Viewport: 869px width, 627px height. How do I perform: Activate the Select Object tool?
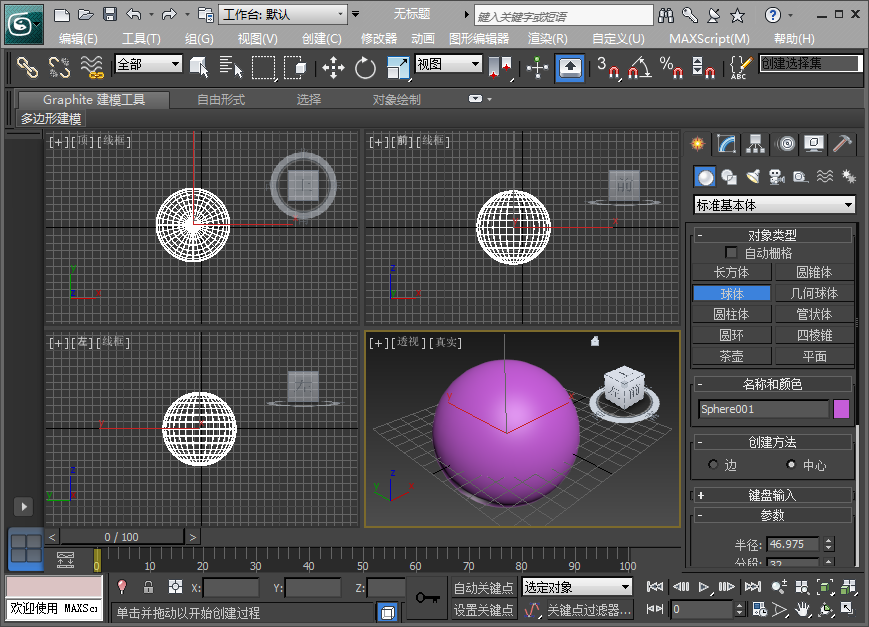coord(199,68)
